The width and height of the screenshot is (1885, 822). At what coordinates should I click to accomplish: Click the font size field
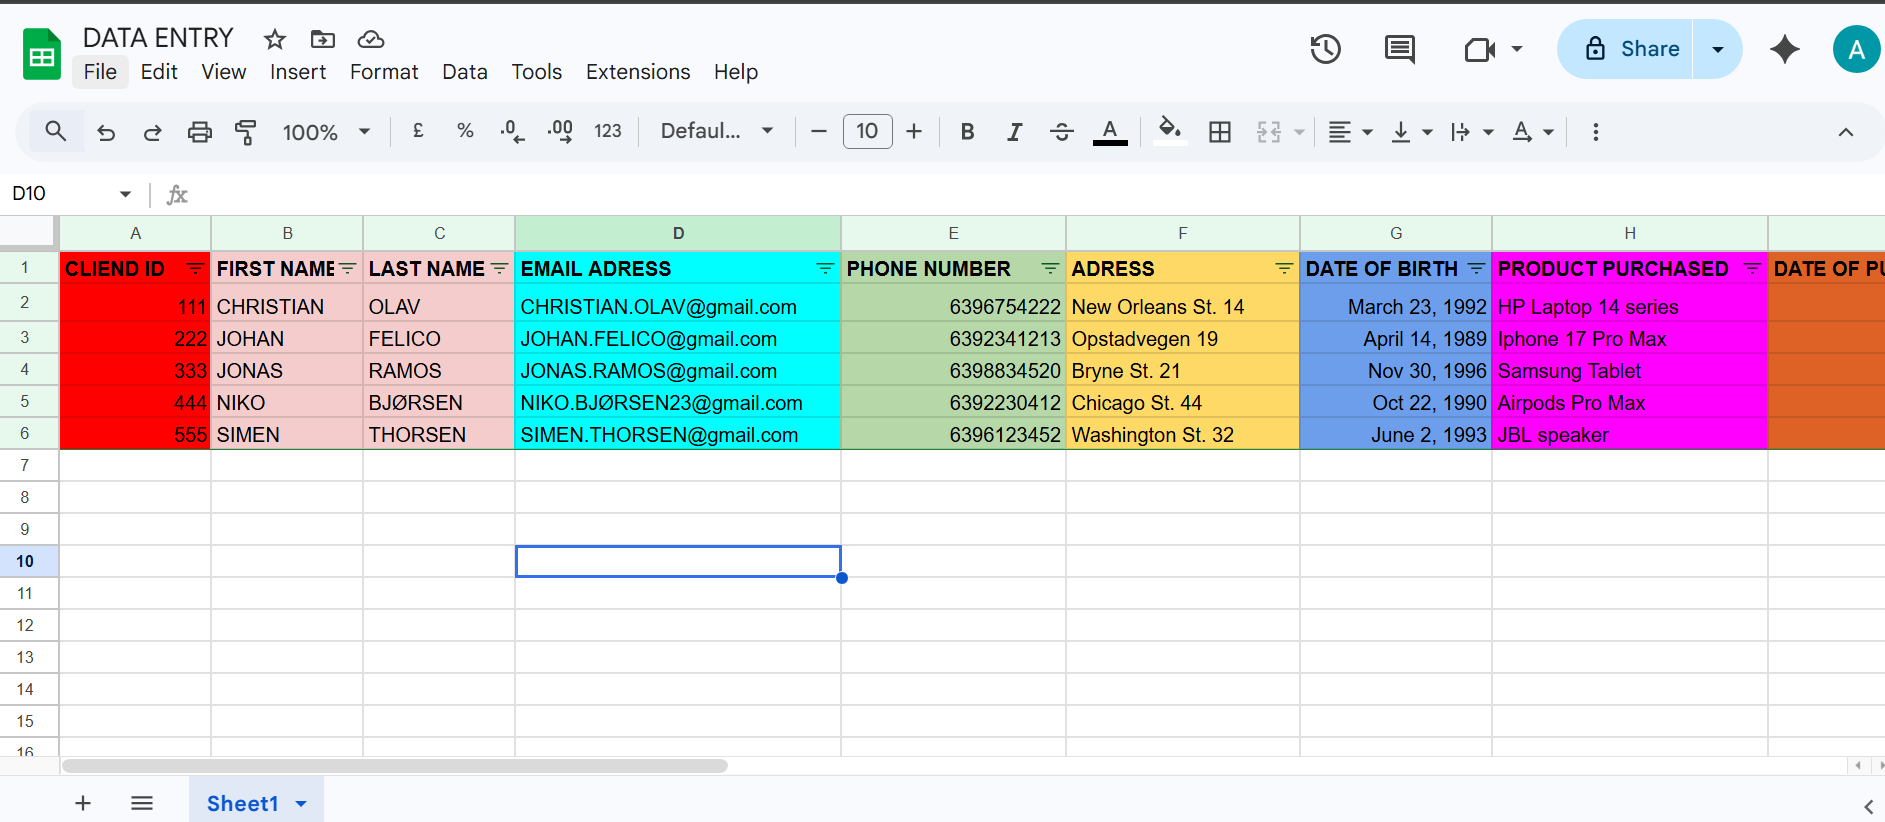click(867, 131)
